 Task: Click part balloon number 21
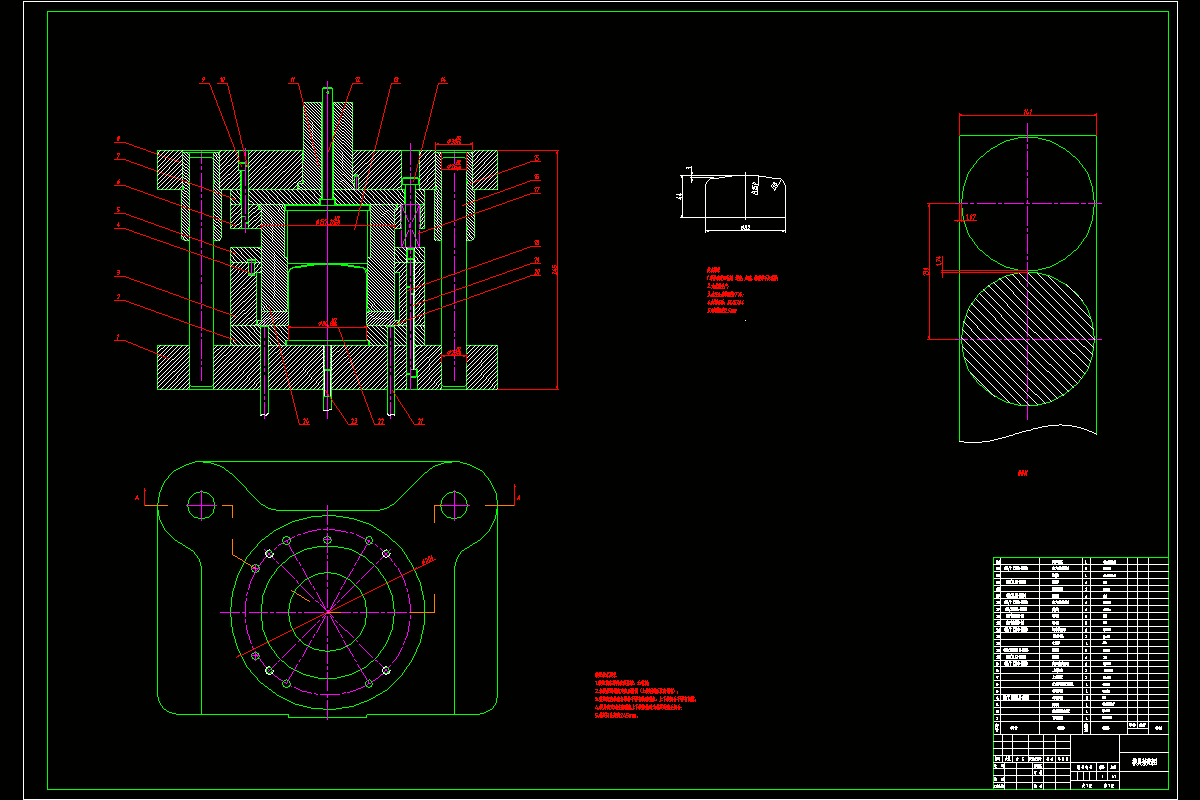click(420, 422)
